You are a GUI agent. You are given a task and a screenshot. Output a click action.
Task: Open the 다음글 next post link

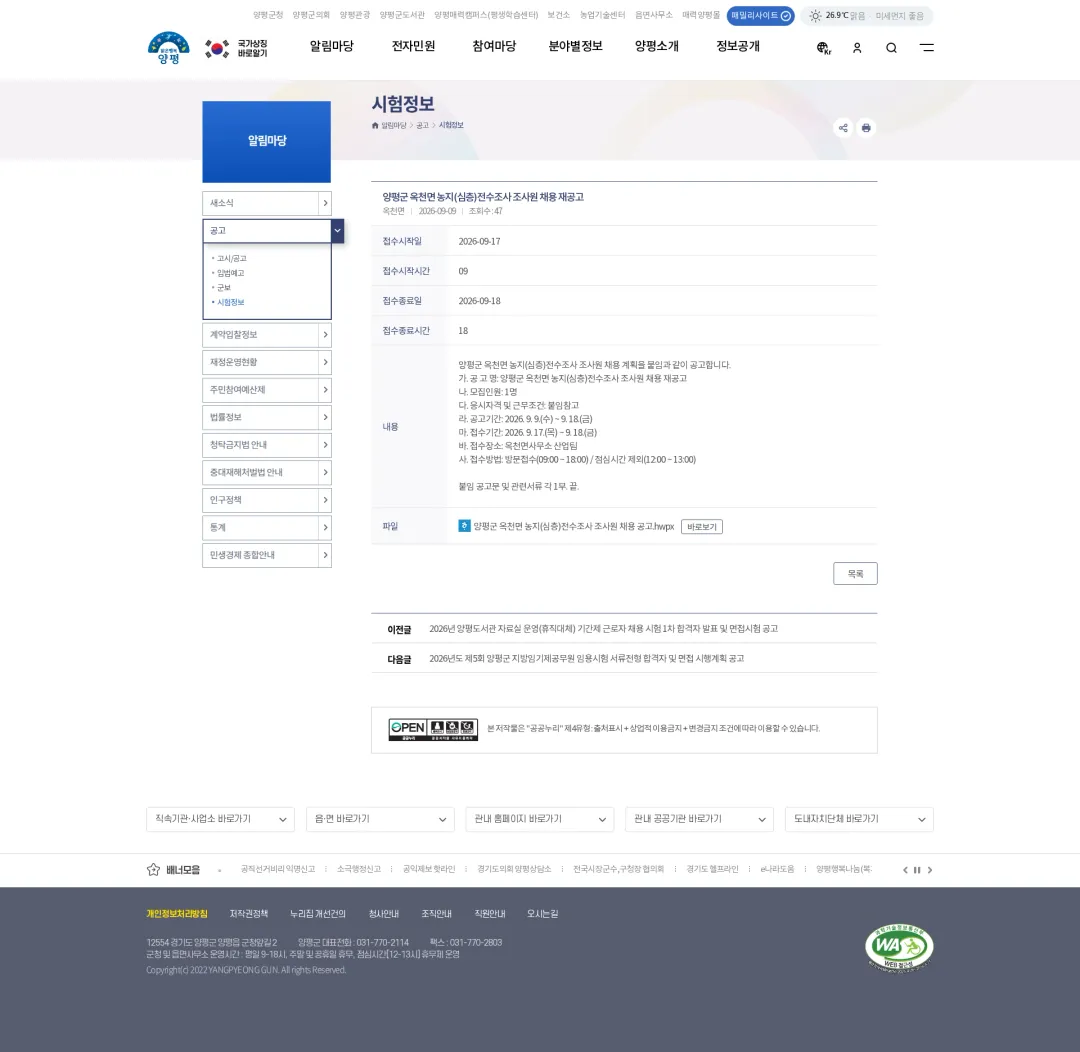586,659
